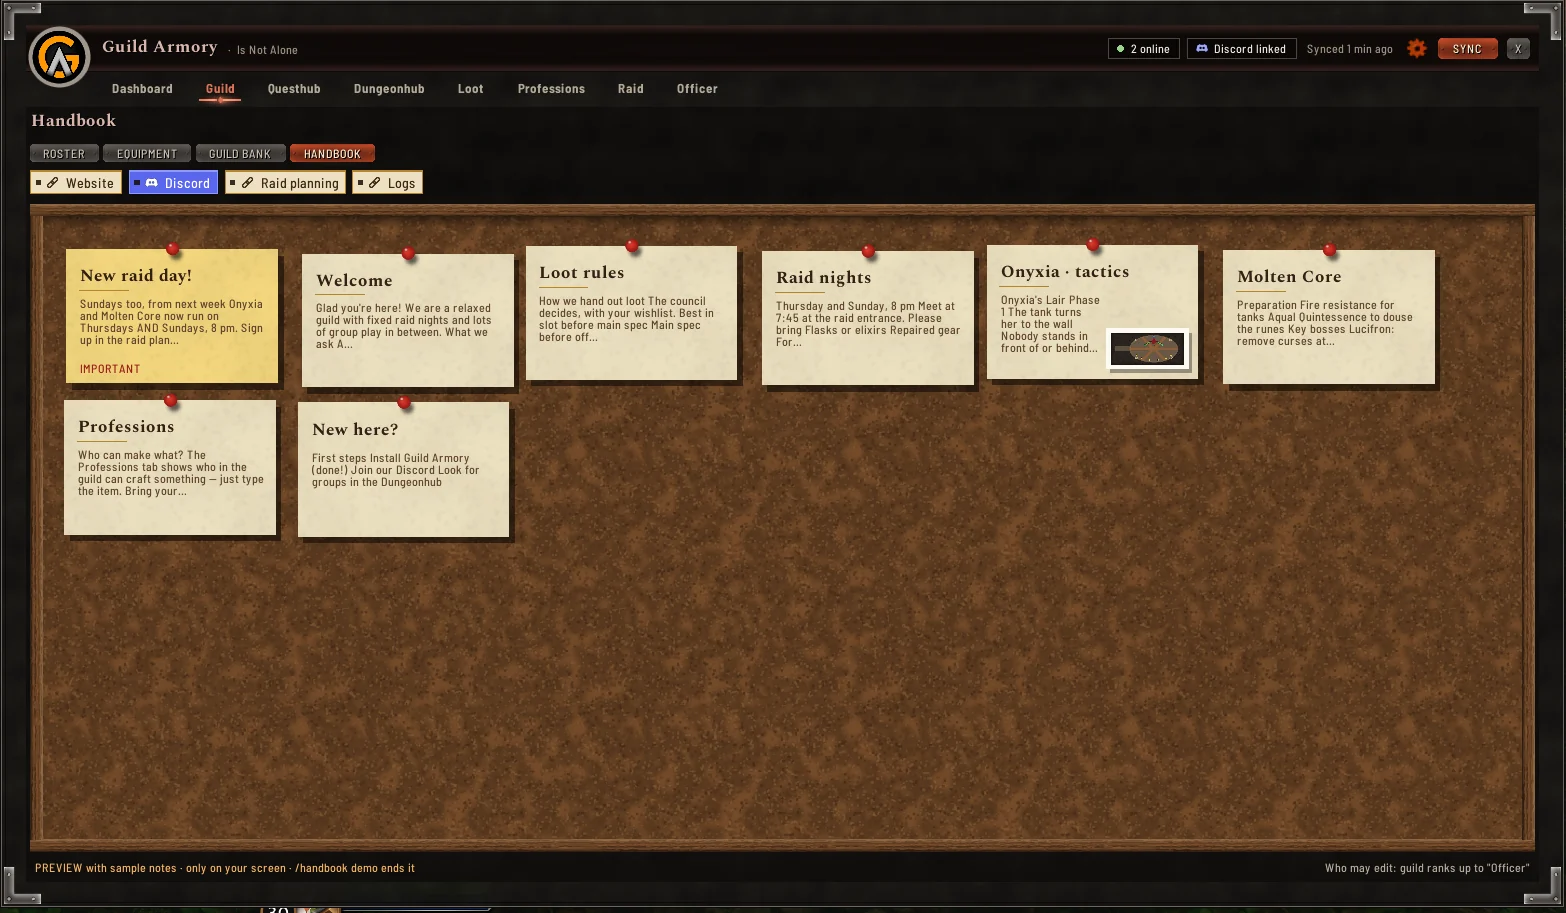
Task: Open the Loot rules note
Action: point(631,313)
